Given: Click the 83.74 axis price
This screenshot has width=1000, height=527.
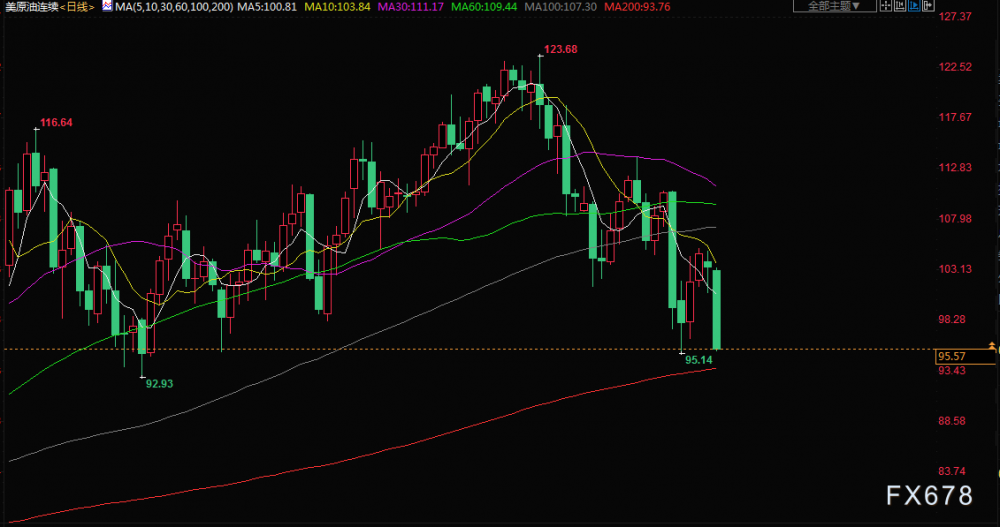Looking at the screenshot, I should click(952, 471).
